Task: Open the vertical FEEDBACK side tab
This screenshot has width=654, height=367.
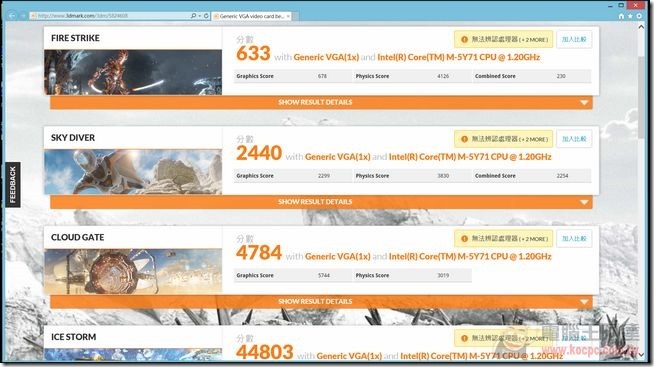Action: point(13,185)
